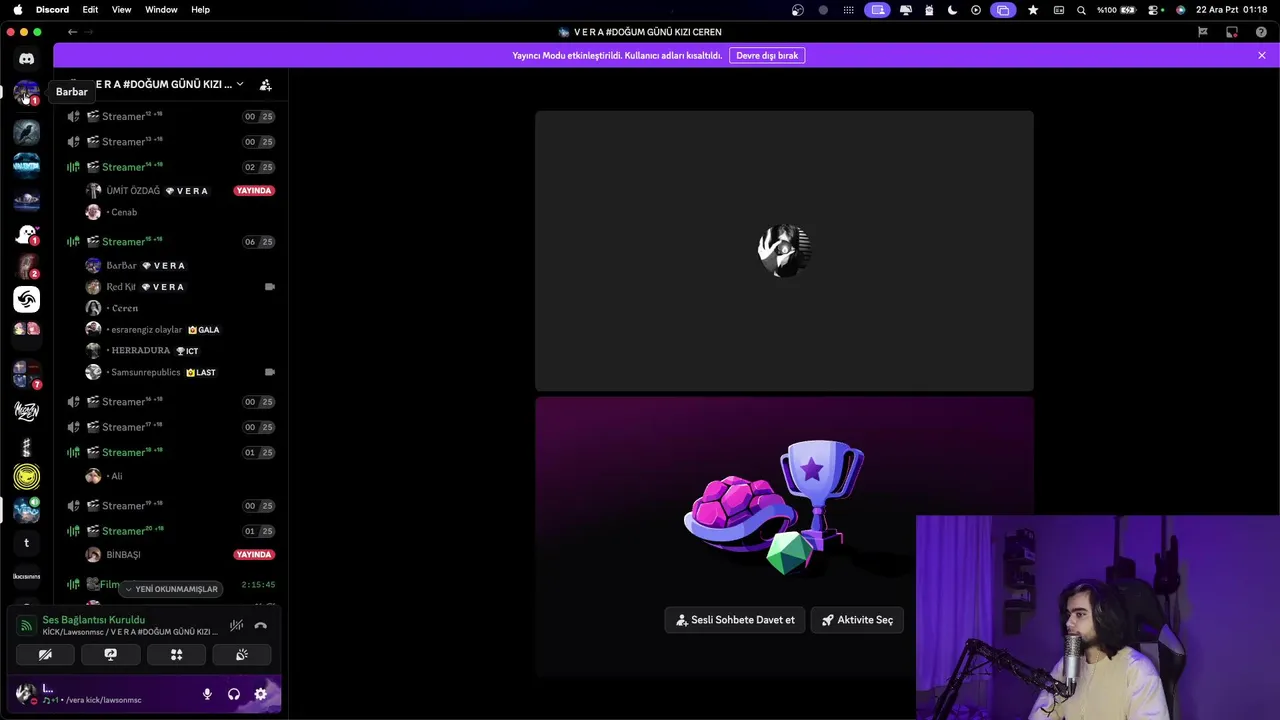Screen dimensions: 1280x720
Task: Jump to YENİ OKUNMAMIŞLAR unread pill
Action: [x=171, y=589]
